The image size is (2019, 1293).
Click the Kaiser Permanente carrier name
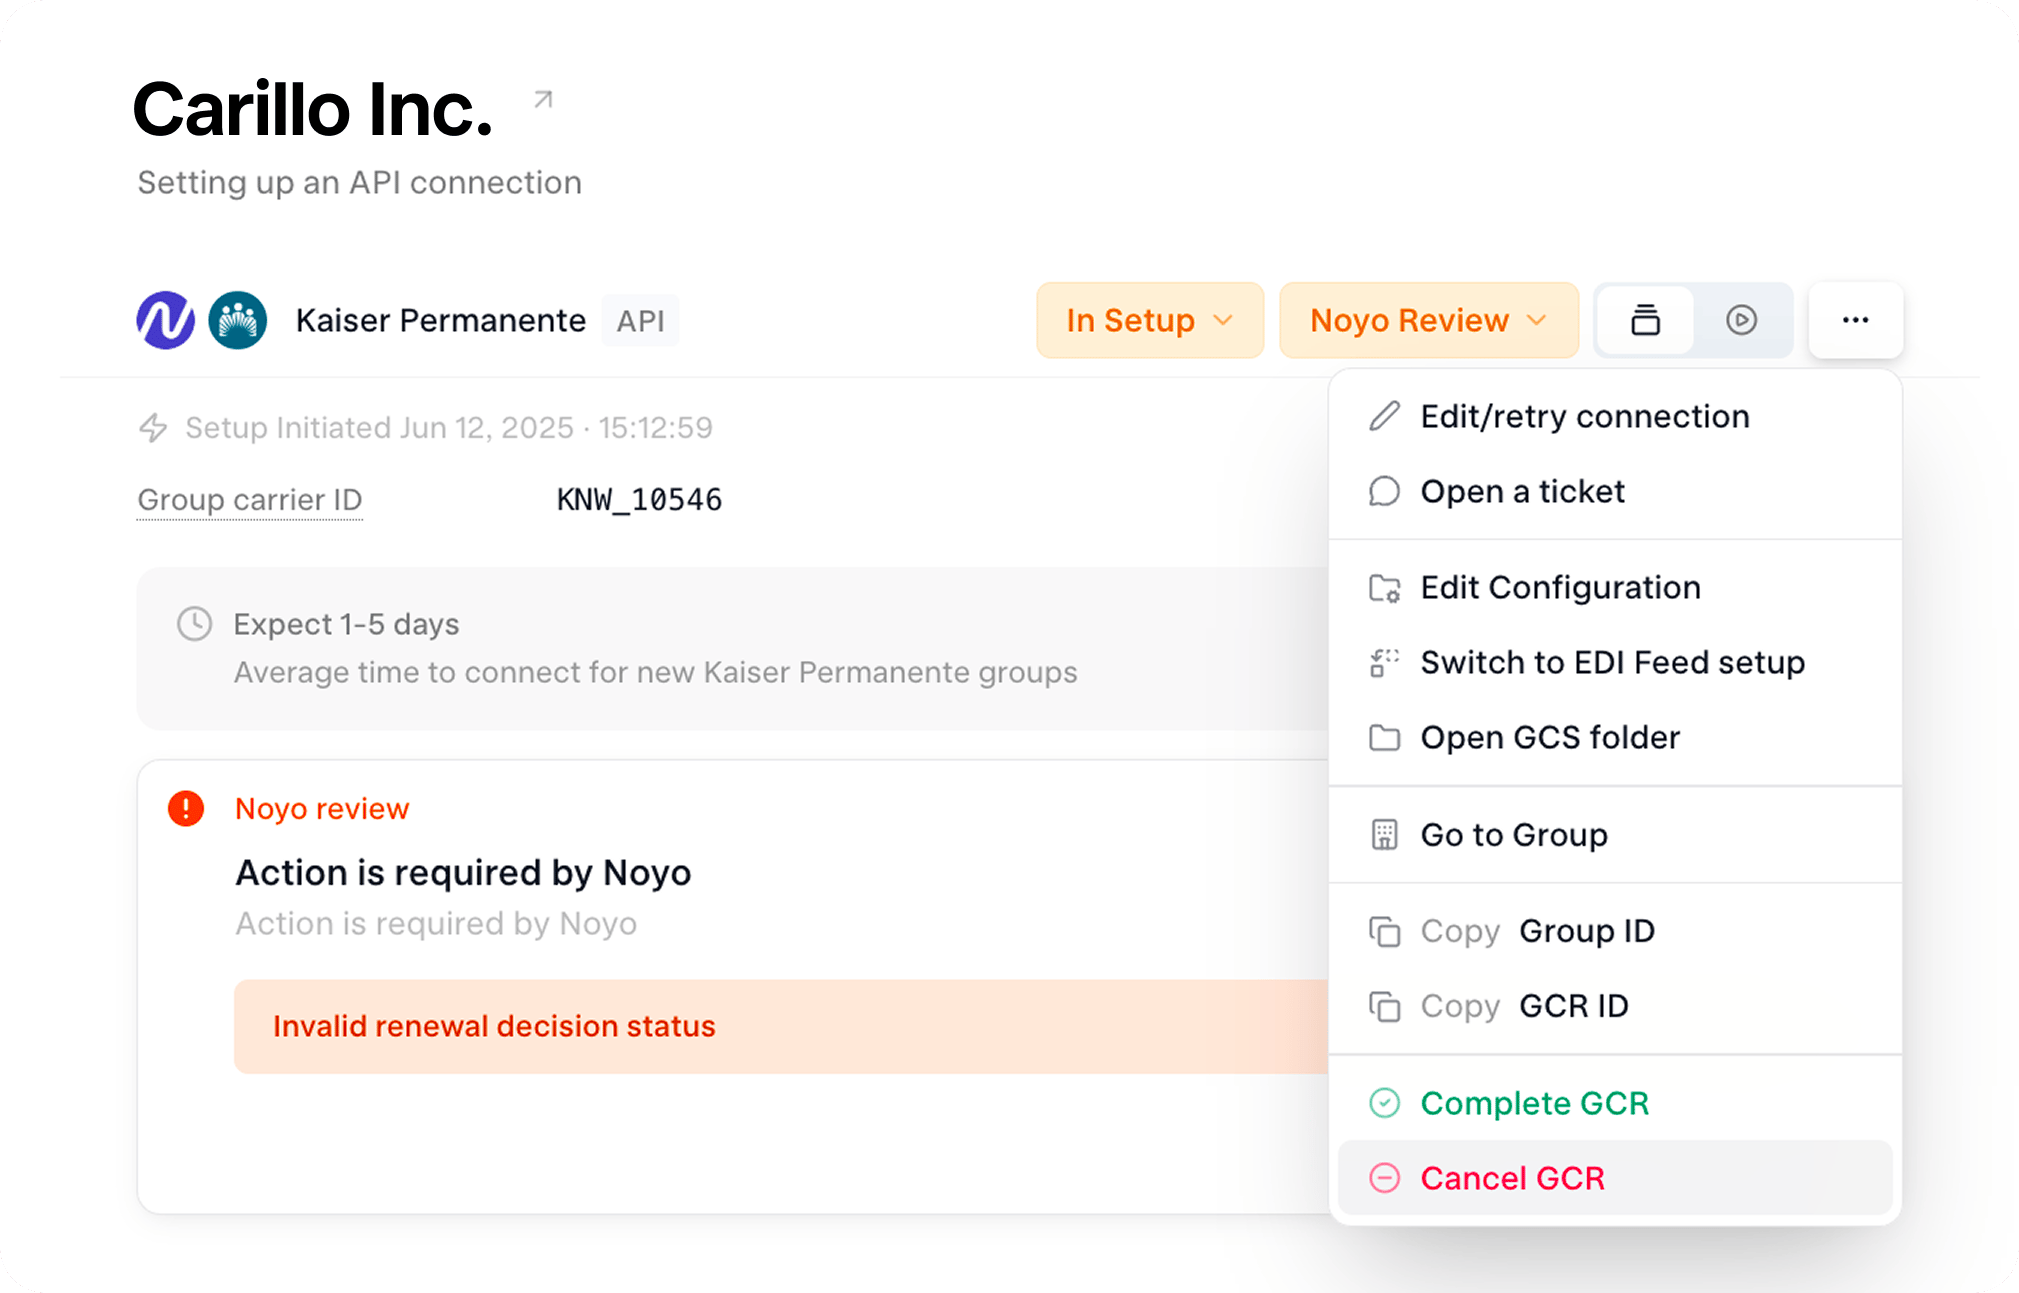[441, 320]
